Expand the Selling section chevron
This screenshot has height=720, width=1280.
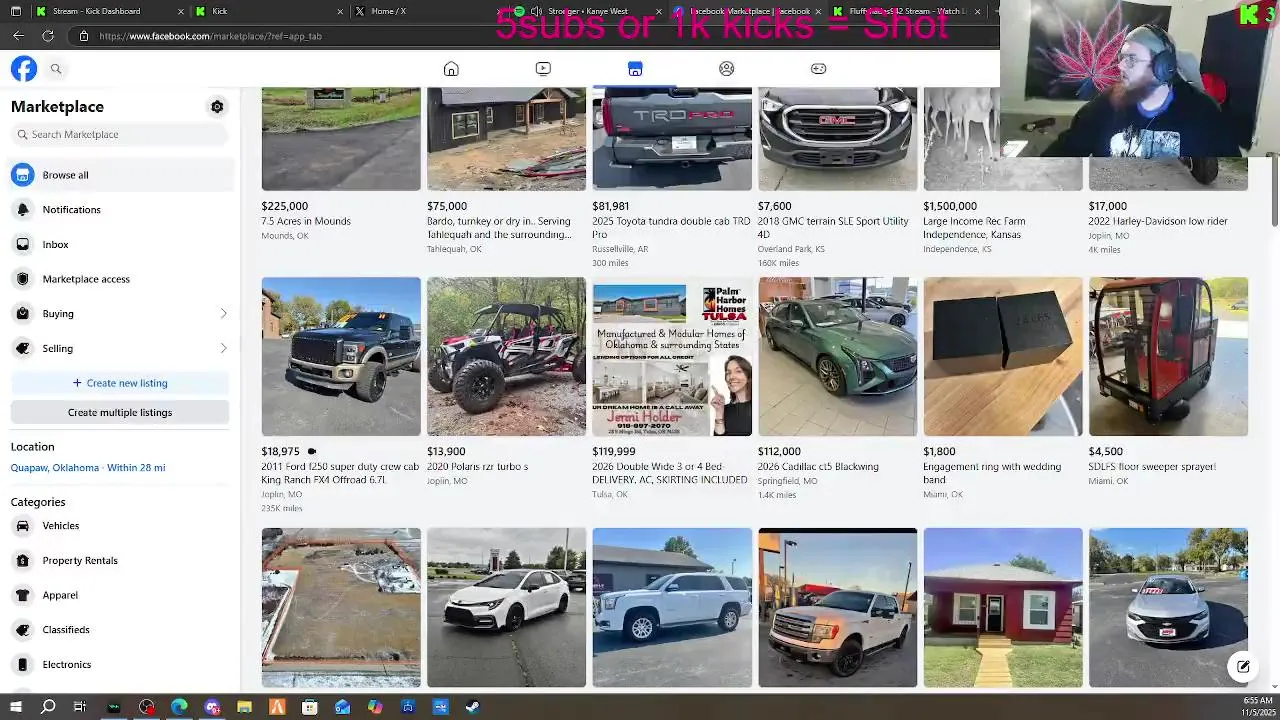coord(223,349)
